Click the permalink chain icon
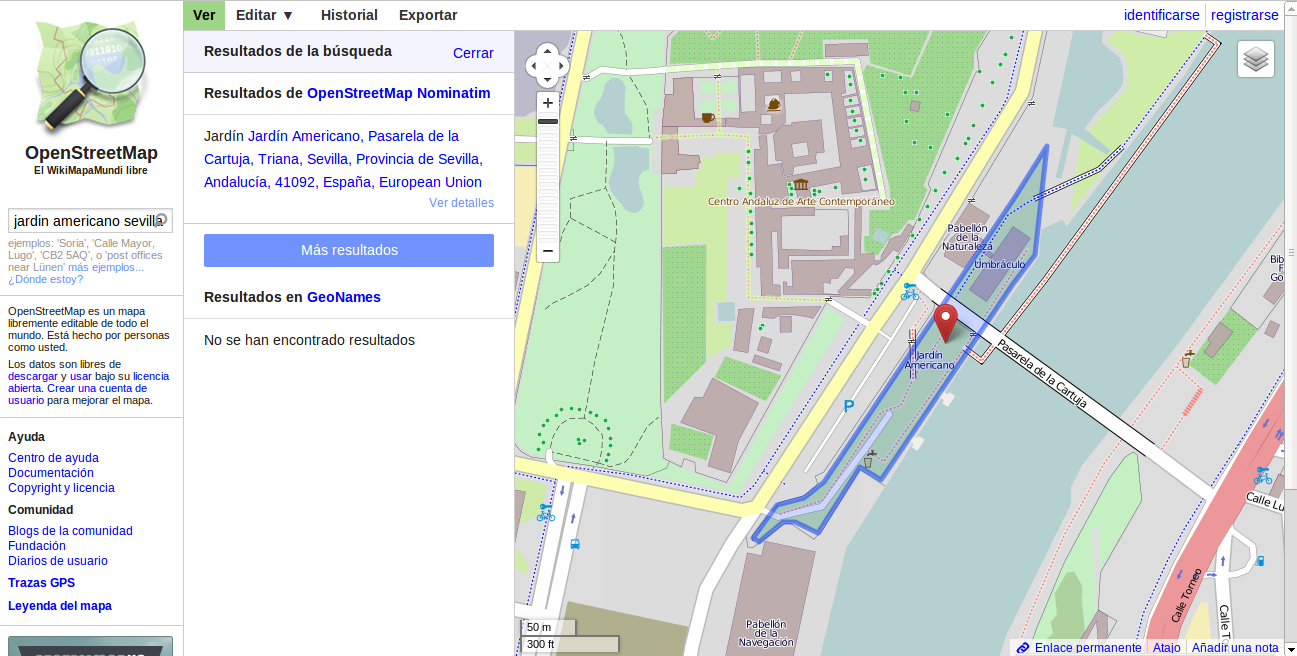This screenshot has width=1297, height=656. (1023, 648)
